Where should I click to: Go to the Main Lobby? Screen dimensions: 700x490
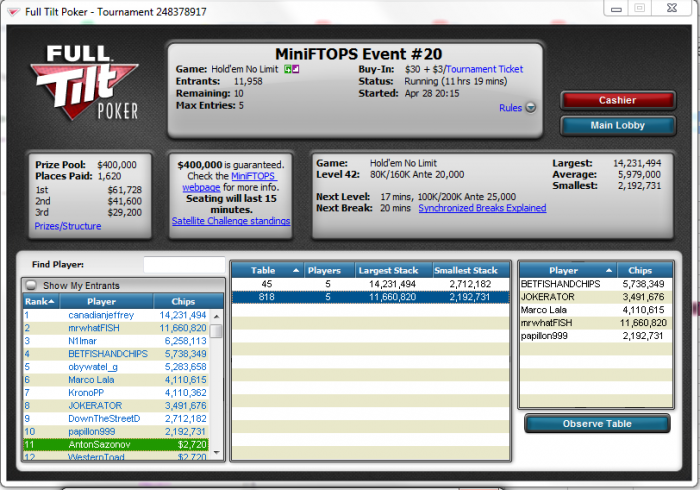[618, 125]
